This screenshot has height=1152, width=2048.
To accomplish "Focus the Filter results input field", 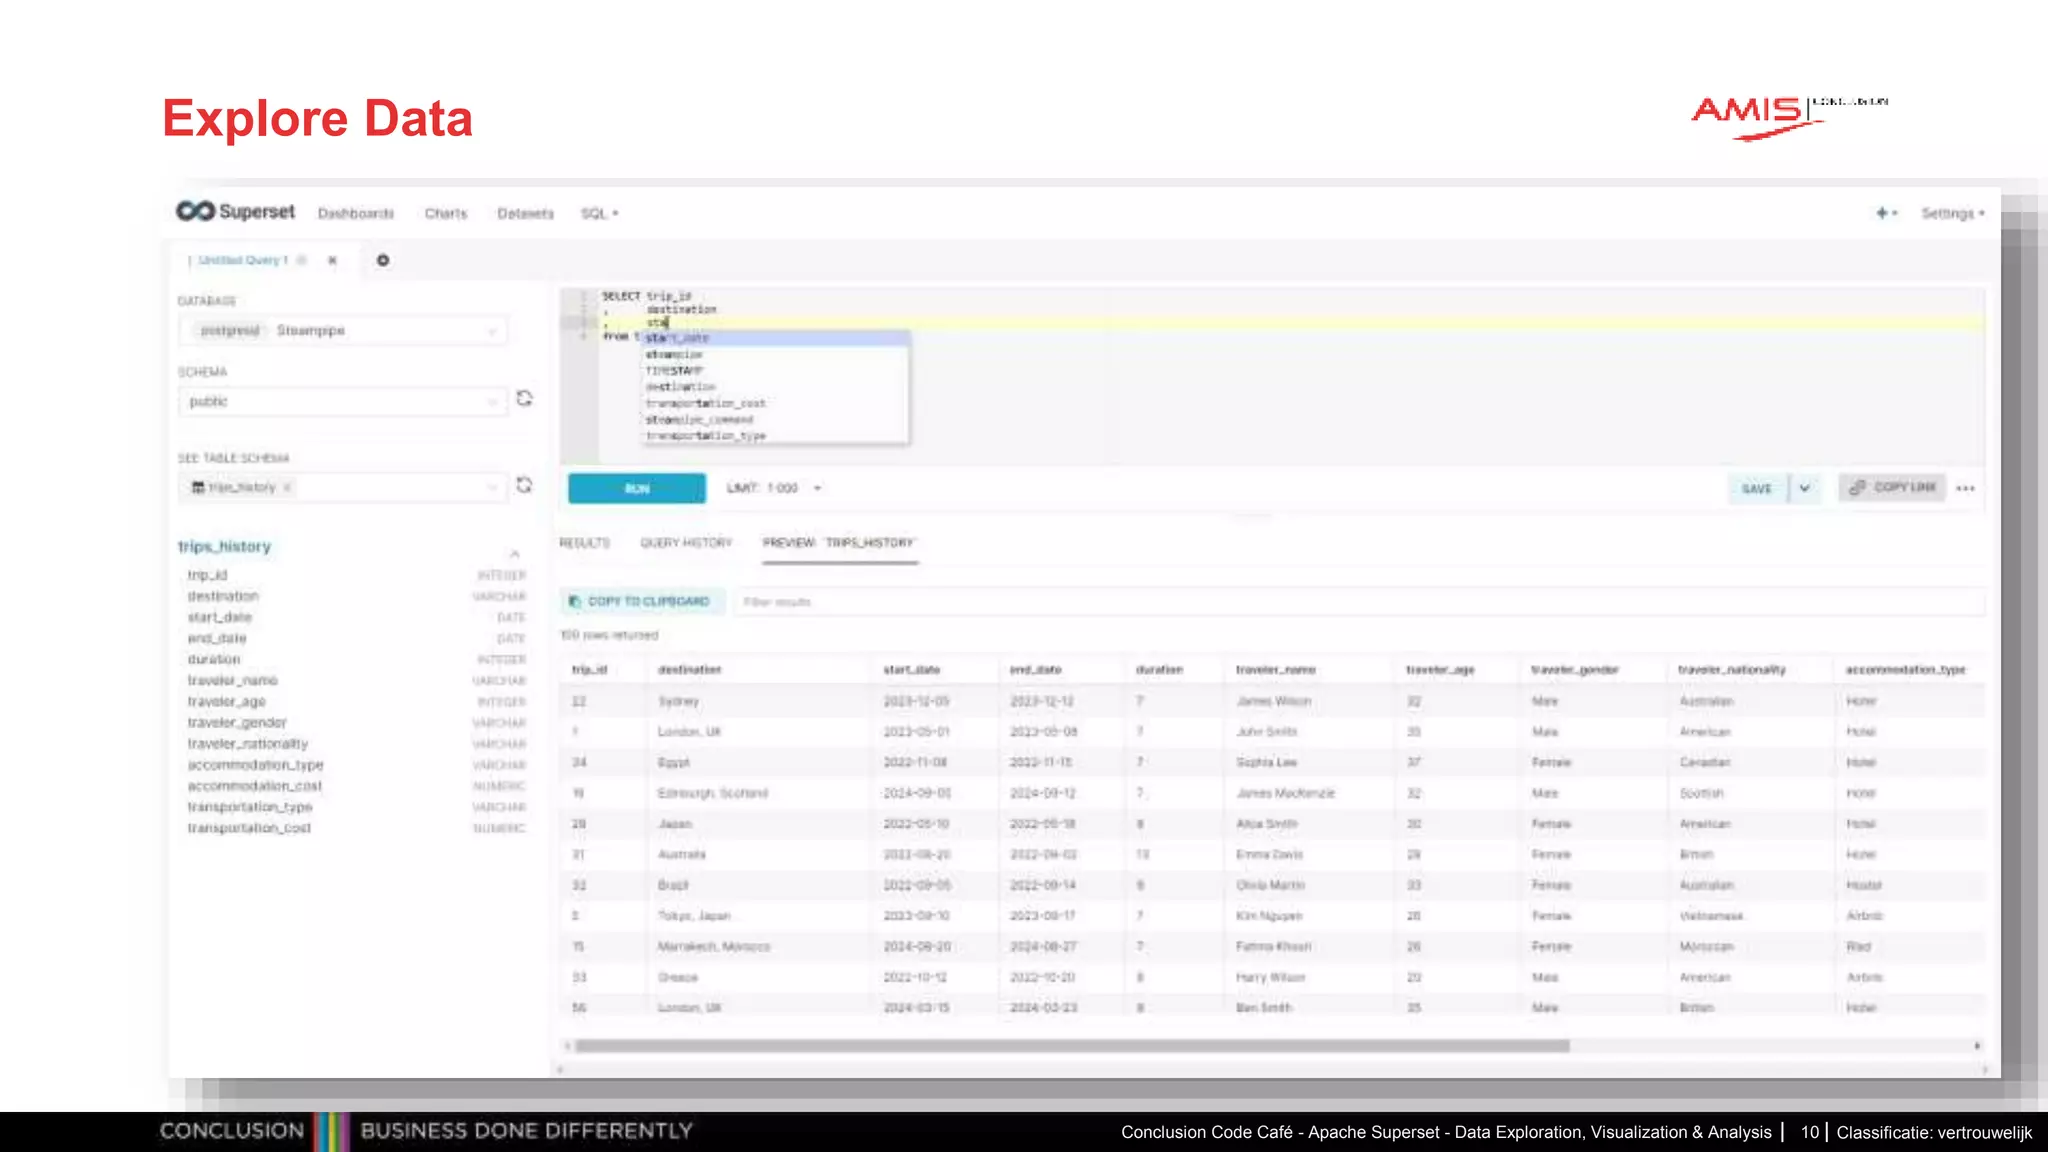I will pyautogui.click(x=1359, y=601).
